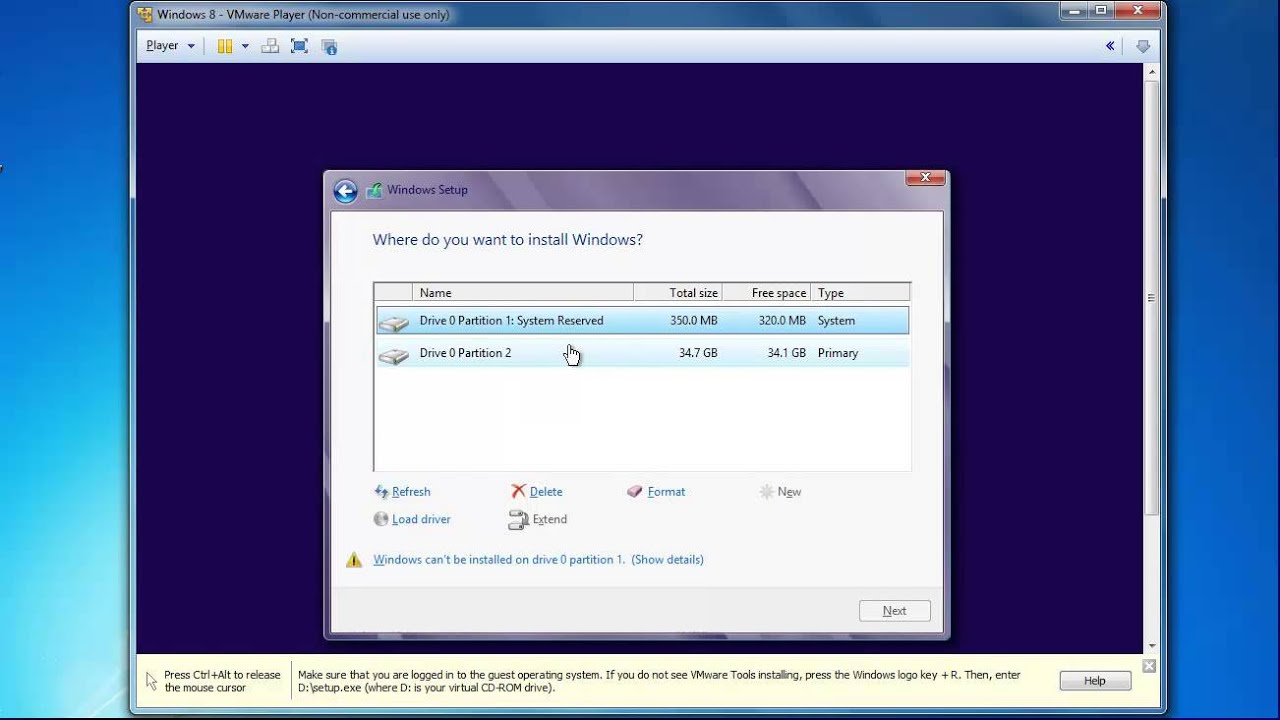The image size is (1280, 720).
Task: Click the System type cell
Action: point(836,321)
